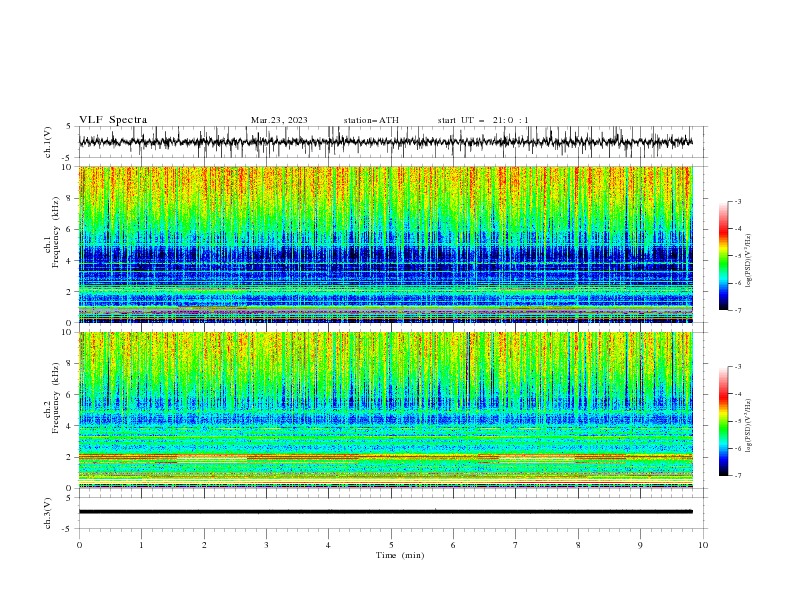Click time axis tick label "7"
792x612 pixels.
click(x=516, y=545)
